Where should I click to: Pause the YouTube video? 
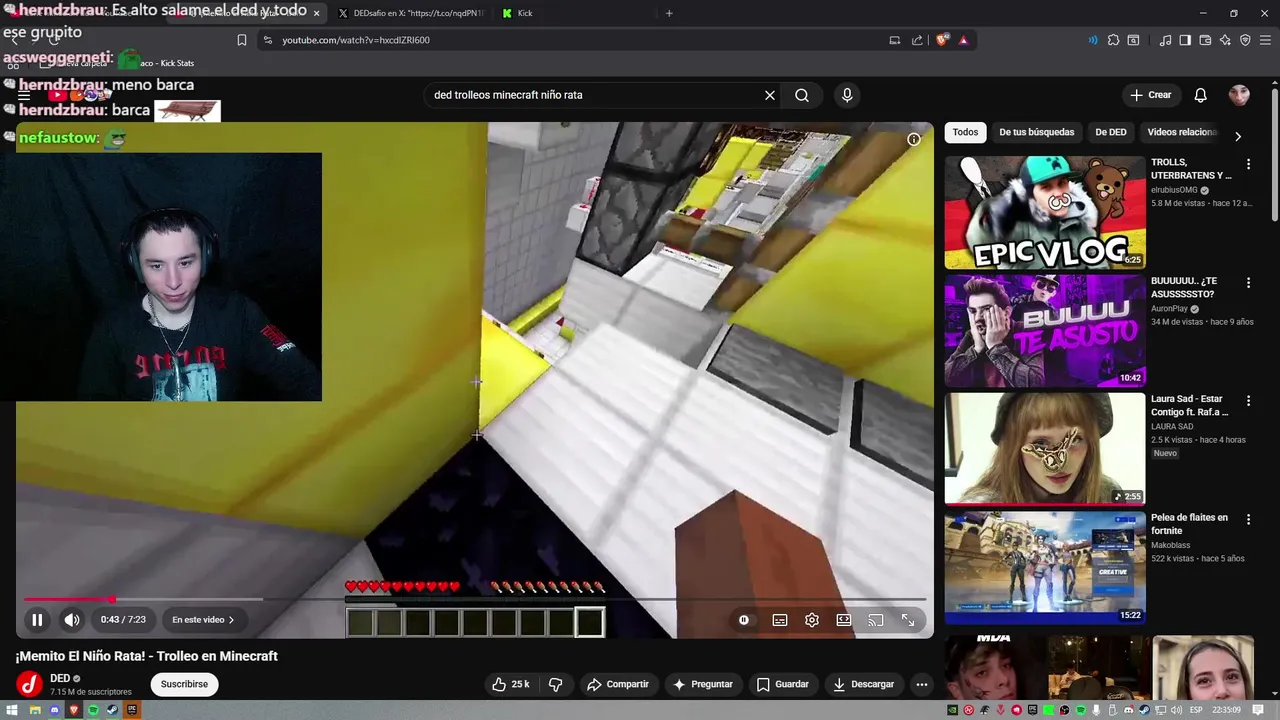[x=37, y=620]
